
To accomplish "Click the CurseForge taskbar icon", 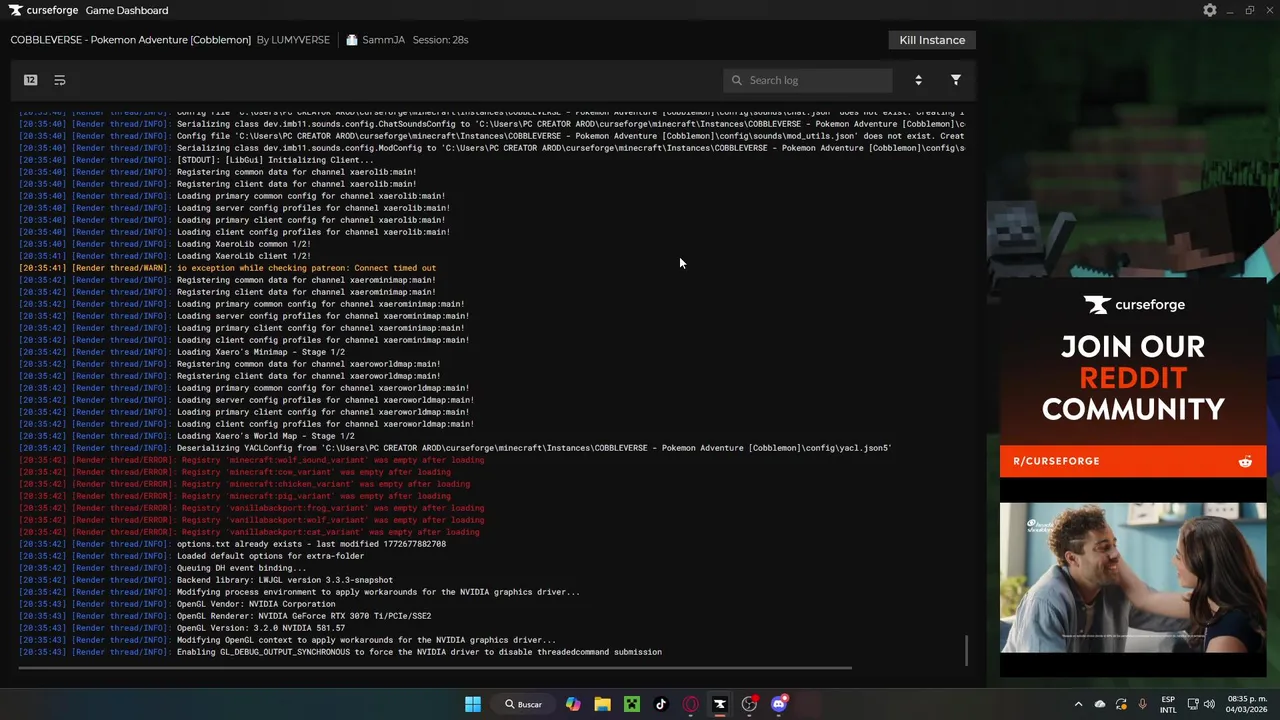I will click(720, 704).
